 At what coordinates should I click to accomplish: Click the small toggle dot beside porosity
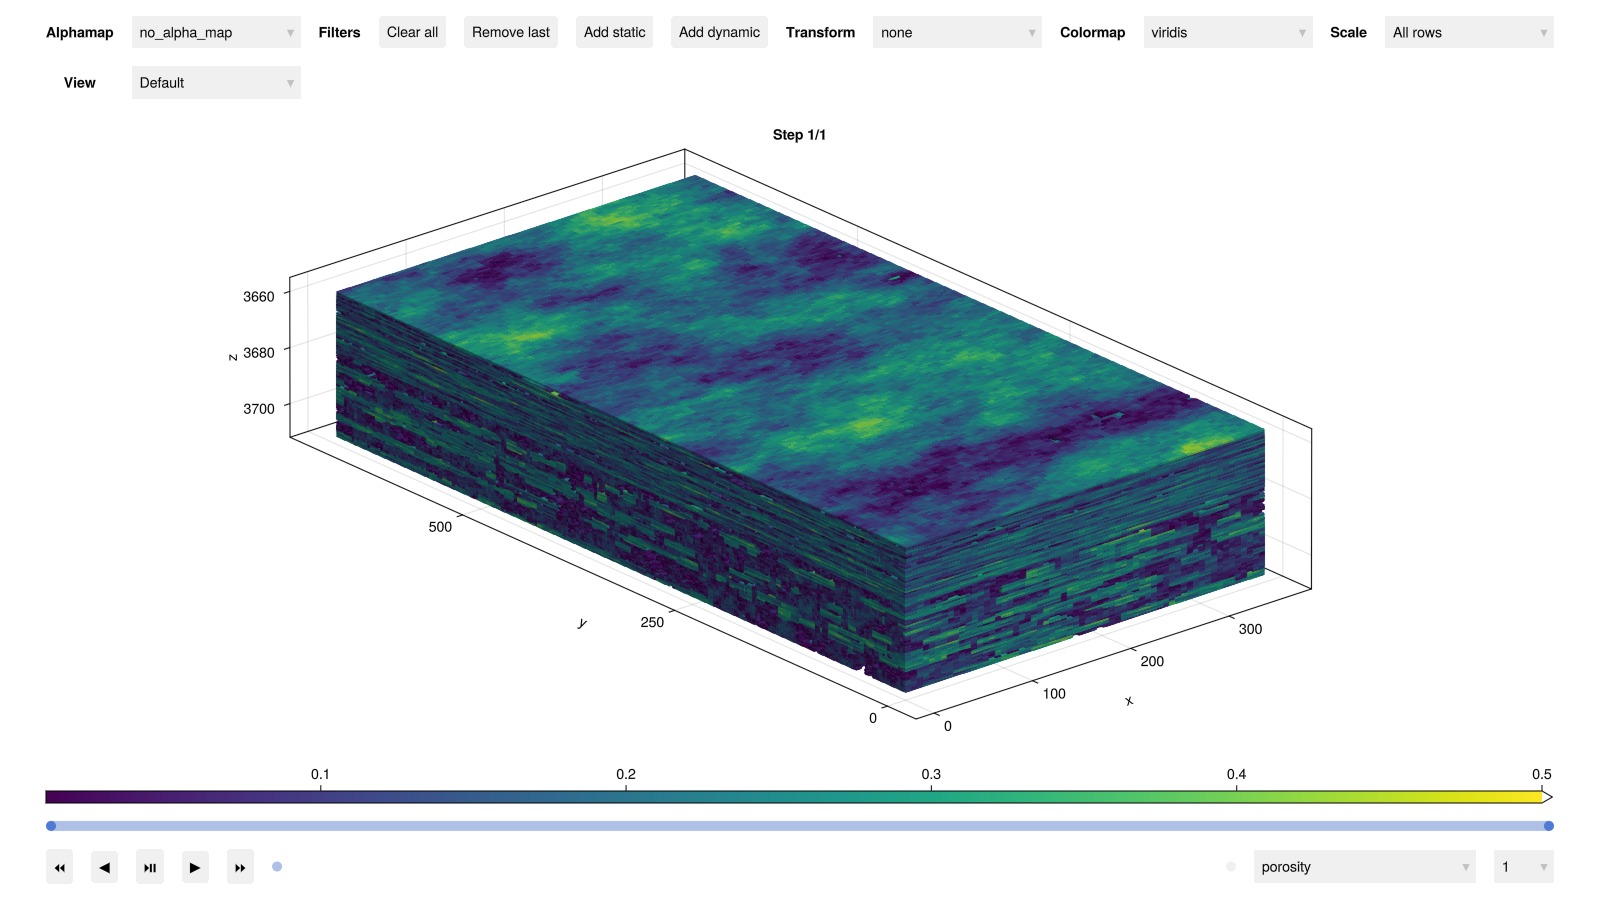click(1231, 867)
